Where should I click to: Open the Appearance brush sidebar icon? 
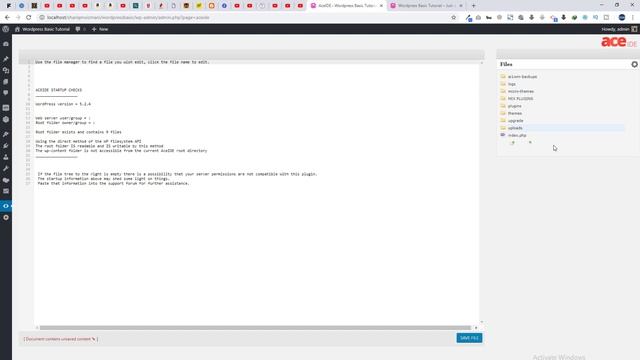(6, 134)
